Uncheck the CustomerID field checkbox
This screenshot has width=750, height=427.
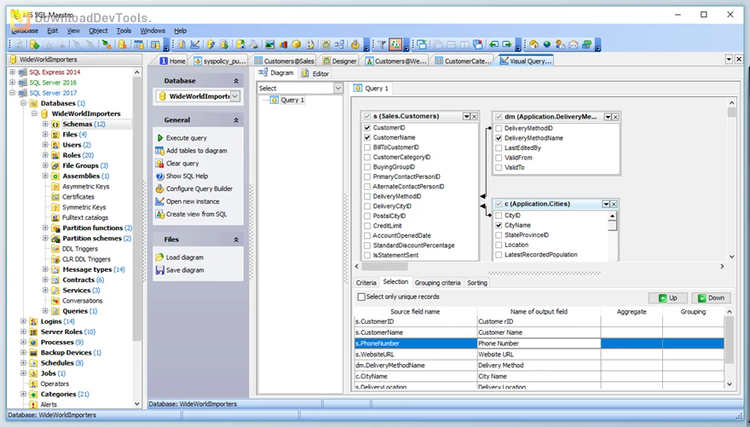367,128
